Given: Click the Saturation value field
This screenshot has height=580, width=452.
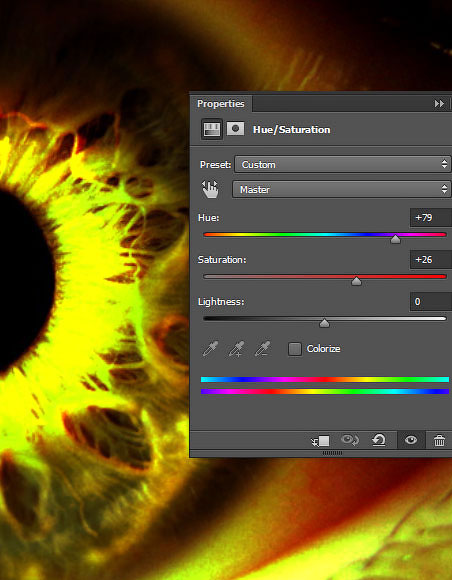Looking at the screenshot, I should coord(431,260).
